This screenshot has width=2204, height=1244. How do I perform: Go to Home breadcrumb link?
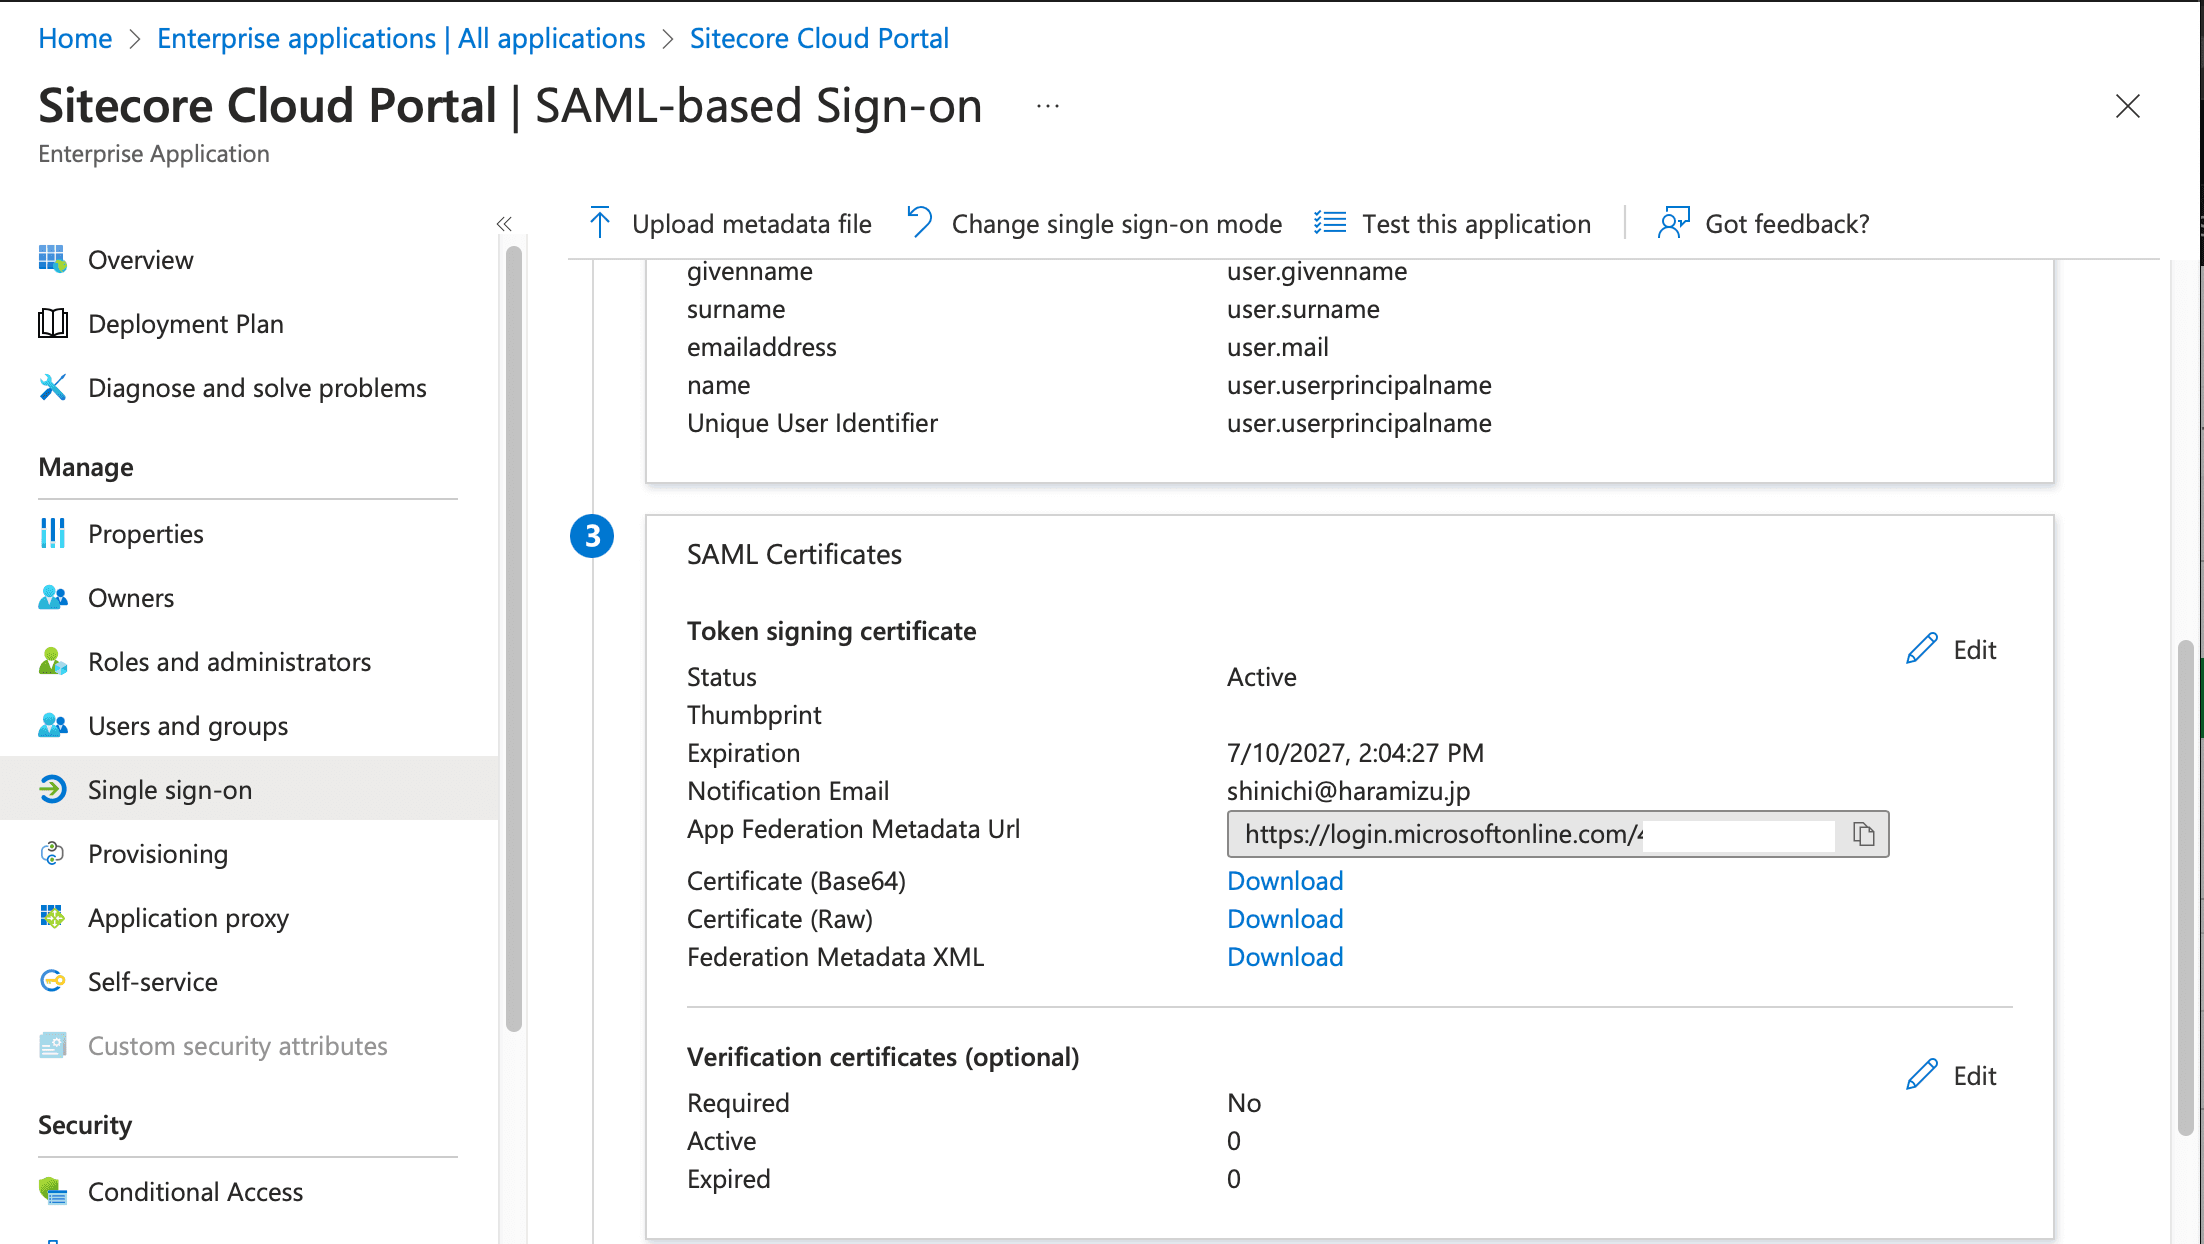tap(75, 38)
